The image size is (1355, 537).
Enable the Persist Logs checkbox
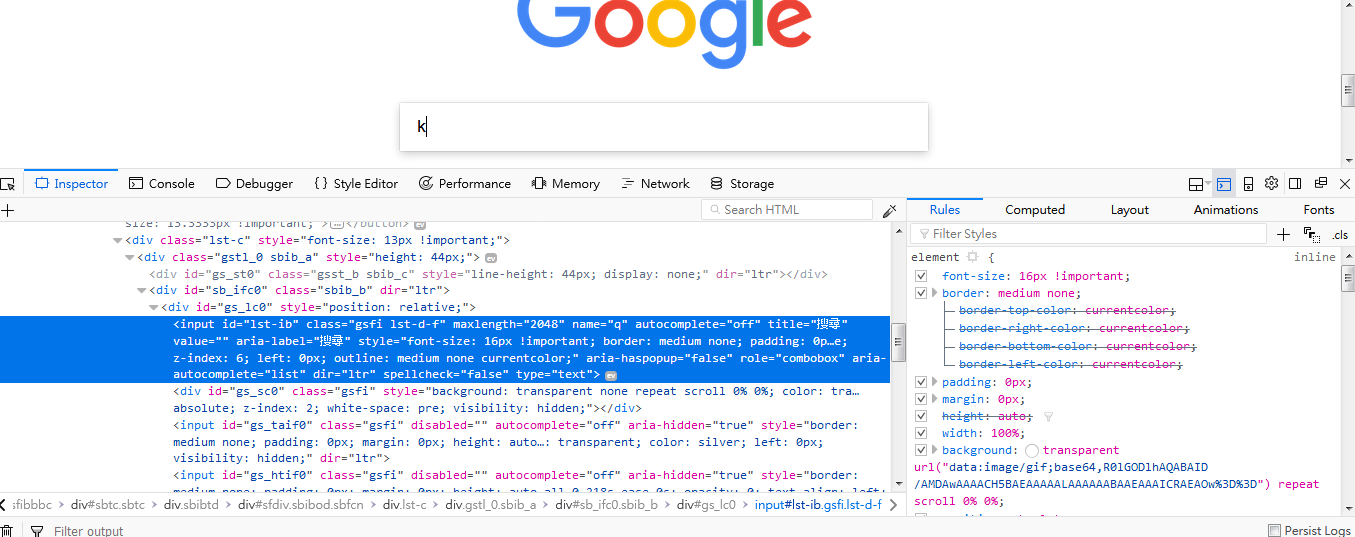pyautogui.click(x=1274, y=531)
